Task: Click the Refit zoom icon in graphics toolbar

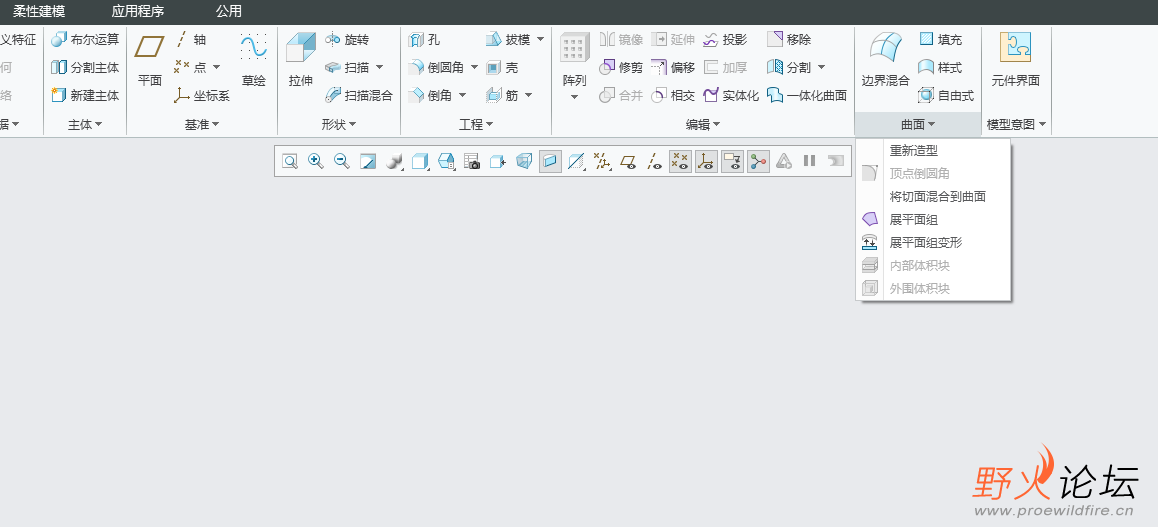Action: tap(290, 162)
